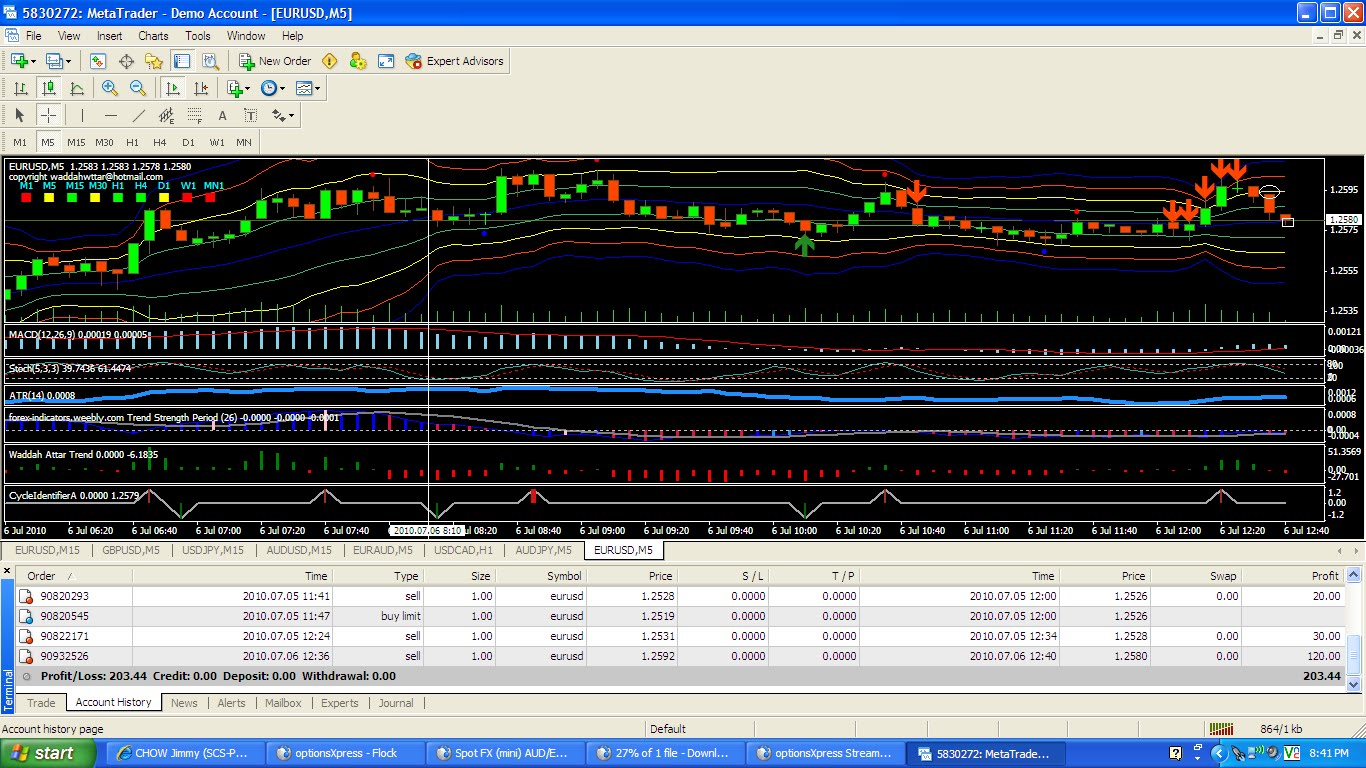Open the Insert menu
The width and height of the screenshot is (1366, 768).
109,36
